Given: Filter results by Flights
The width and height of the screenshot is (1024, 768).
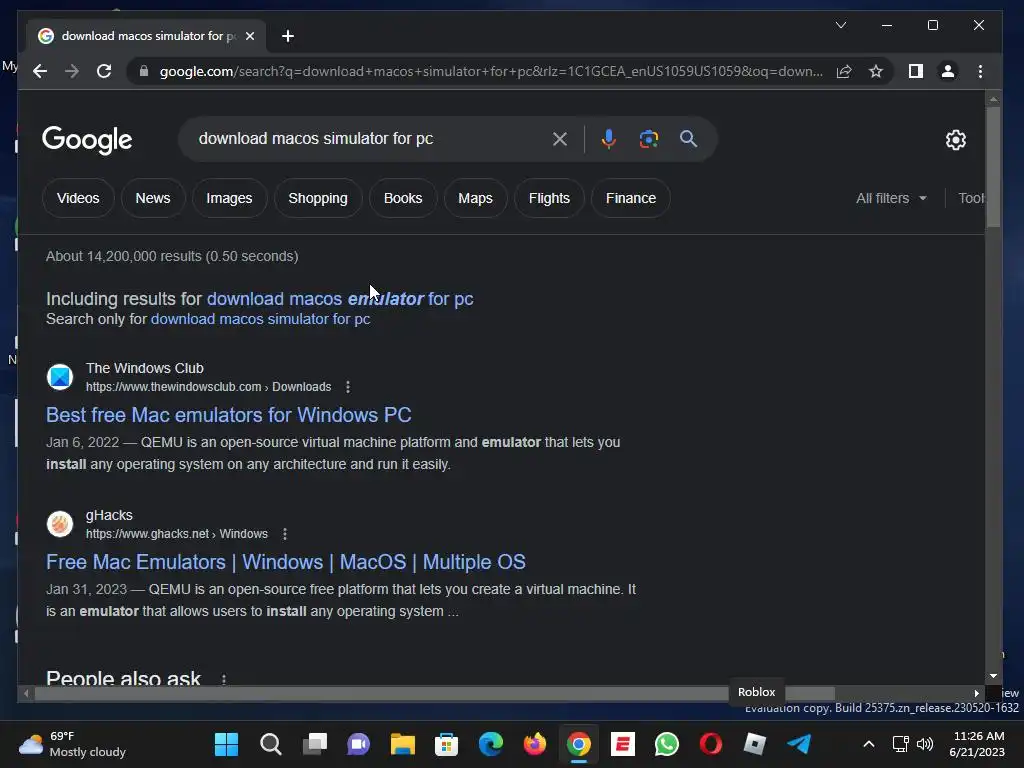Looking at the screenshot, I should pos(549,198).
